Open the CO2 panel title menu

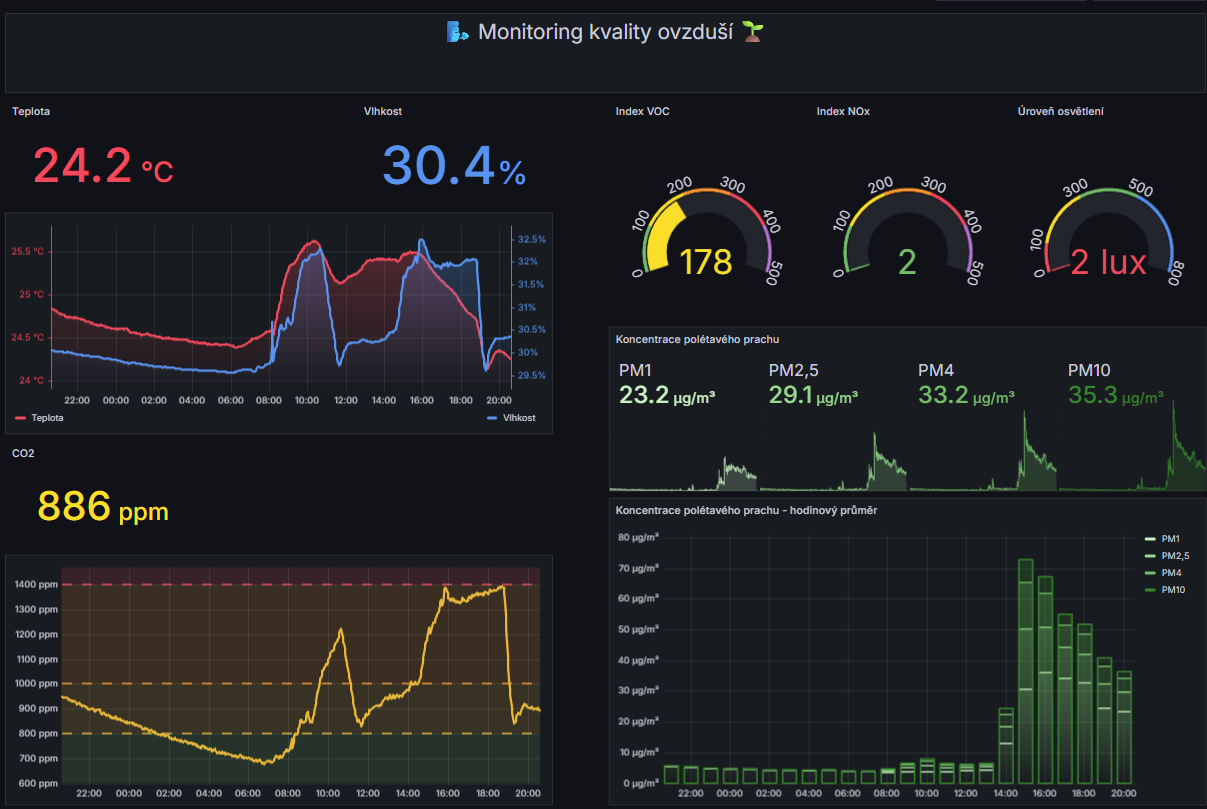[23, 453]
